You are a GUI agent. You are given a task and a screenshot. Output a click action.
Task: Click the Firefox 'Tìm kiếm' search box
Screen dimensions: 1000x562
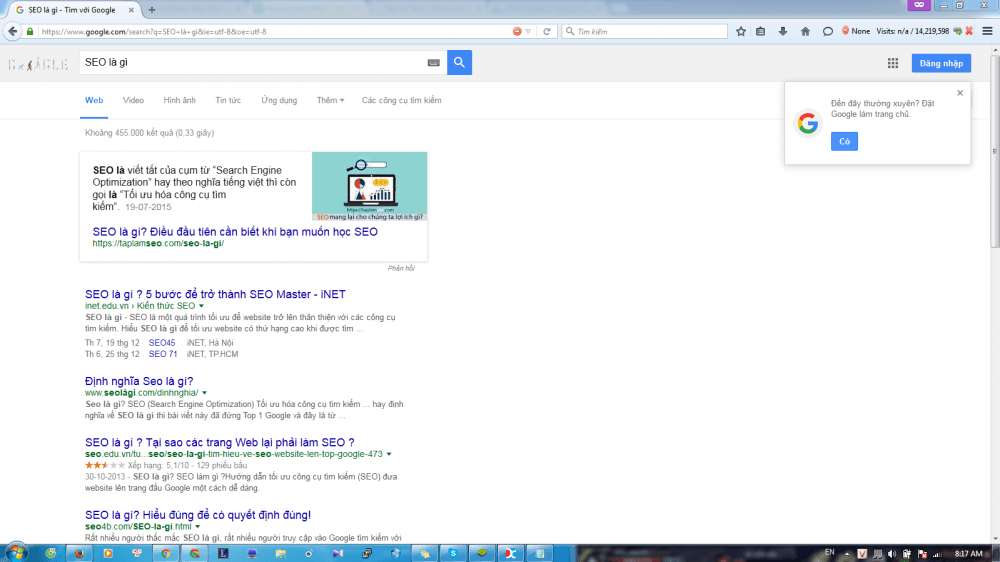644,31
